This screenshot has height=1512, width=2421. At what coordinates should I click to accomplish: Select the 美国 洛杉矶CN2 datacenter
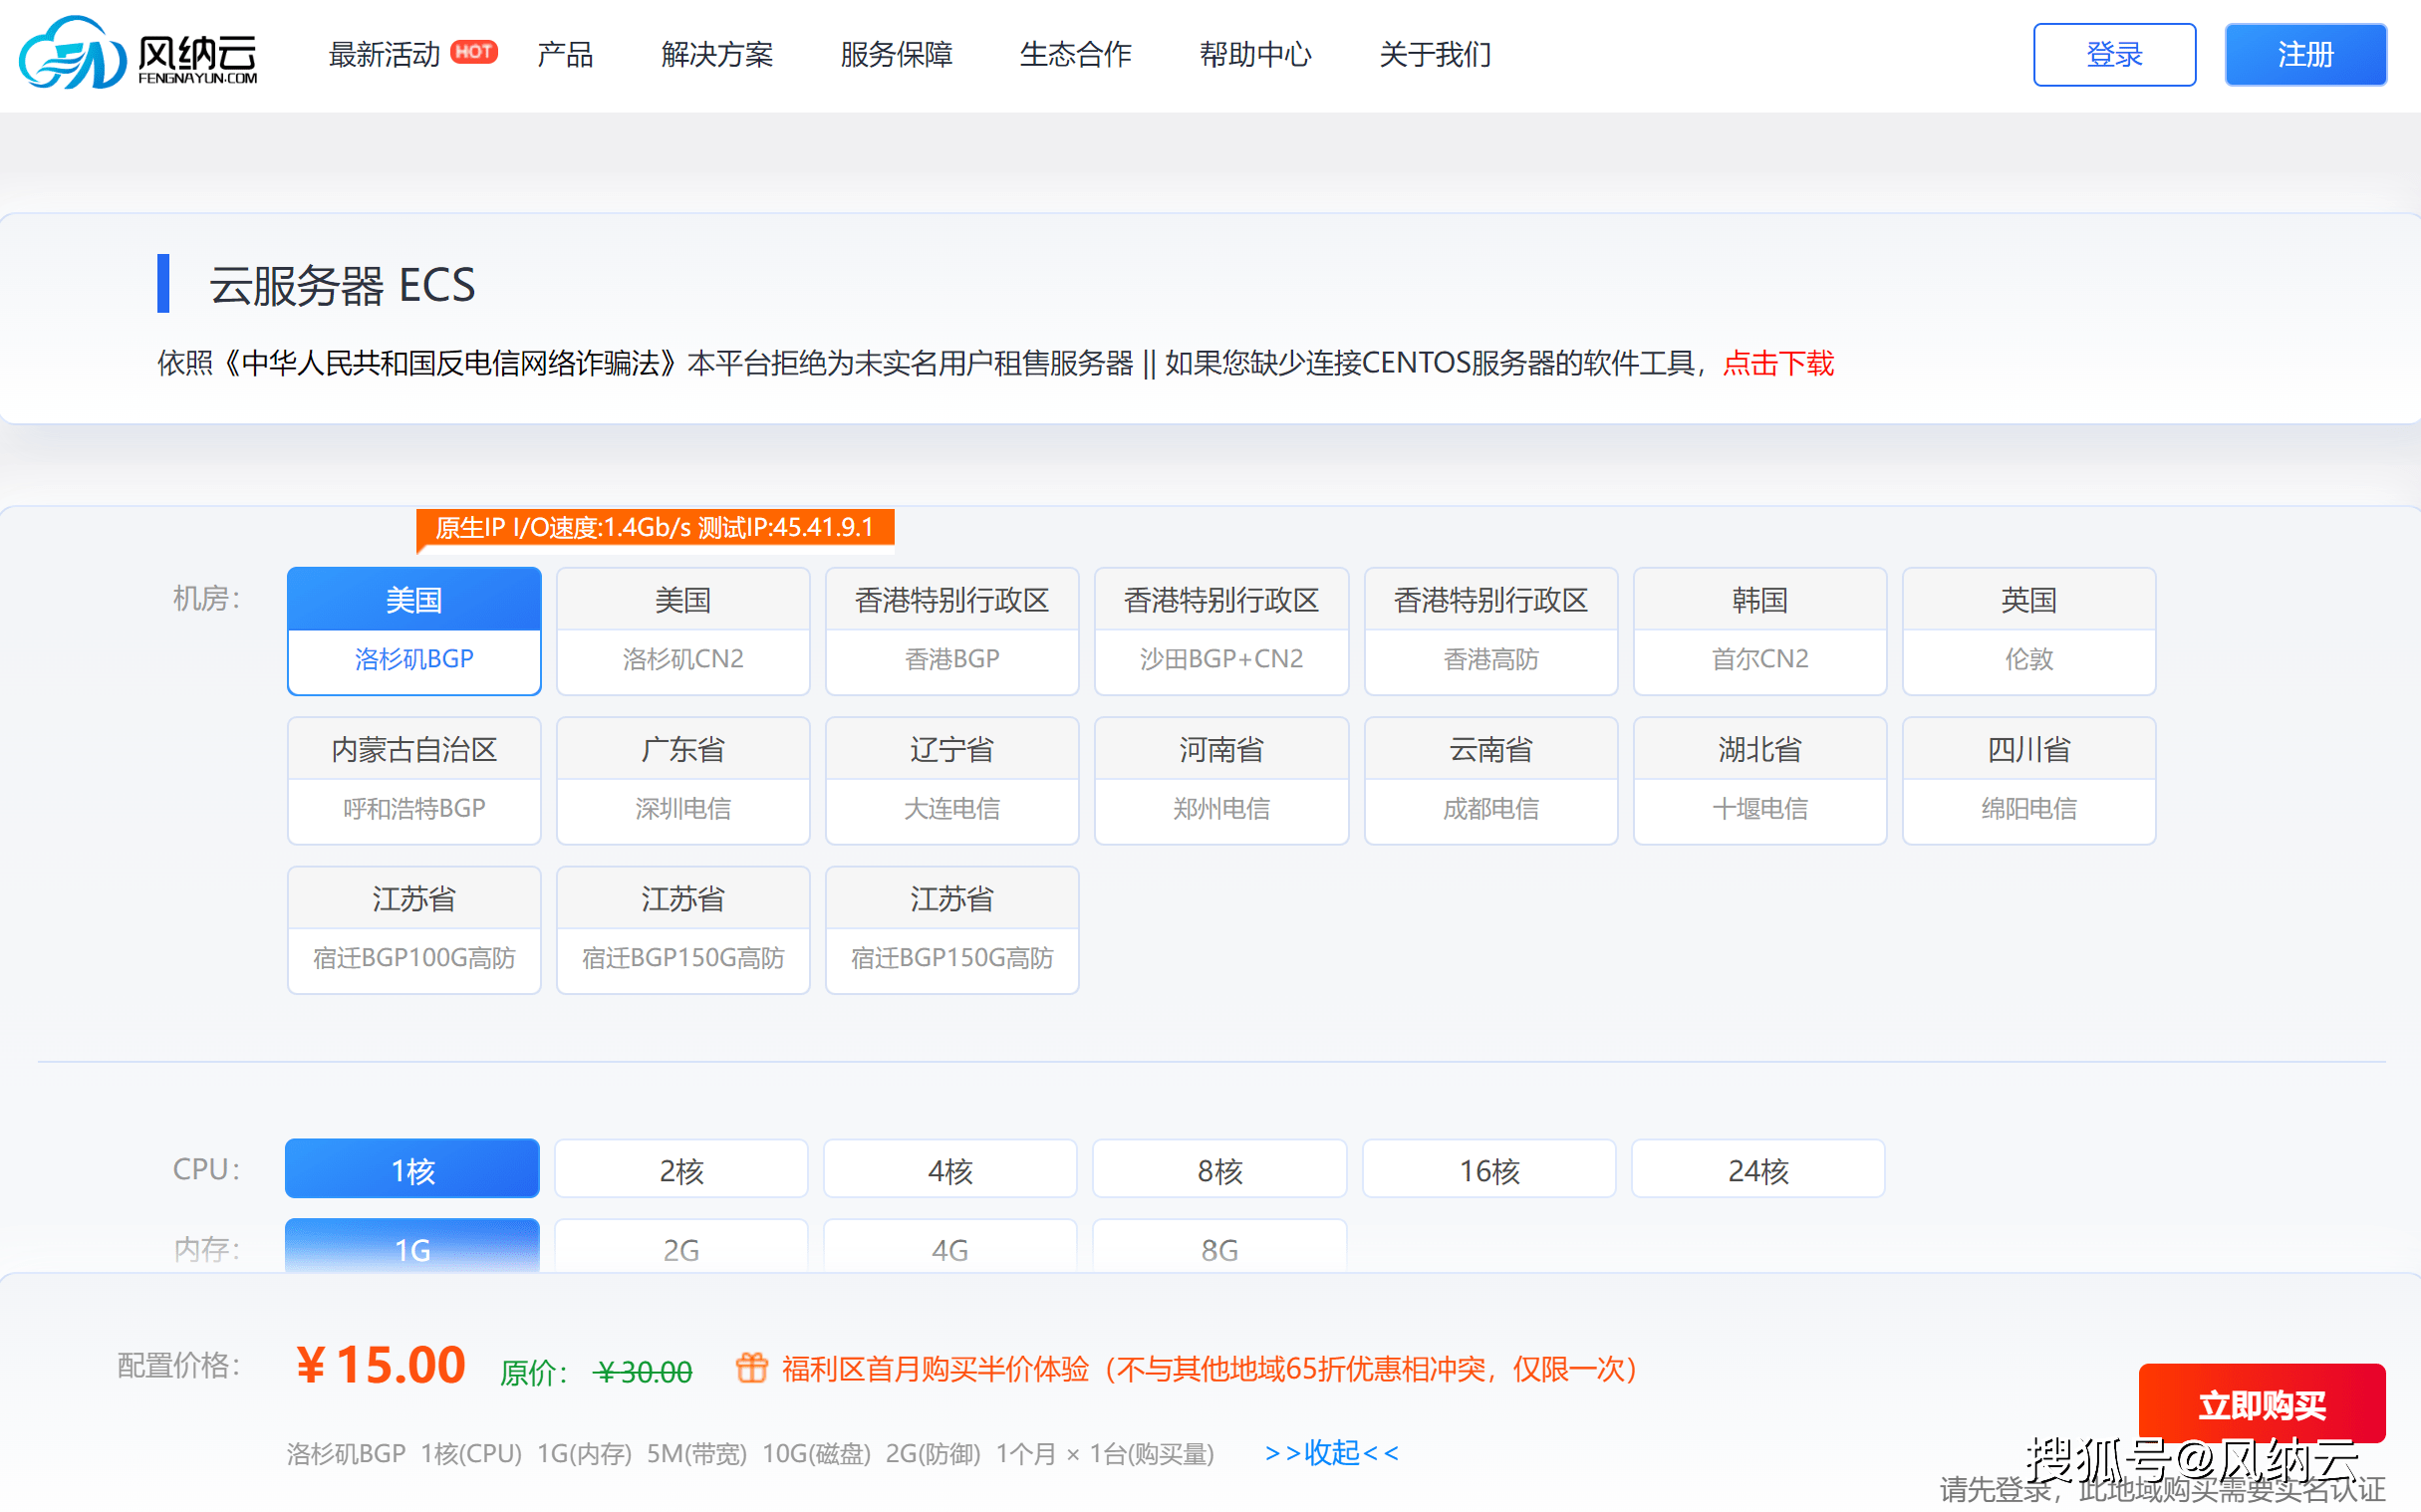point(683,631)
